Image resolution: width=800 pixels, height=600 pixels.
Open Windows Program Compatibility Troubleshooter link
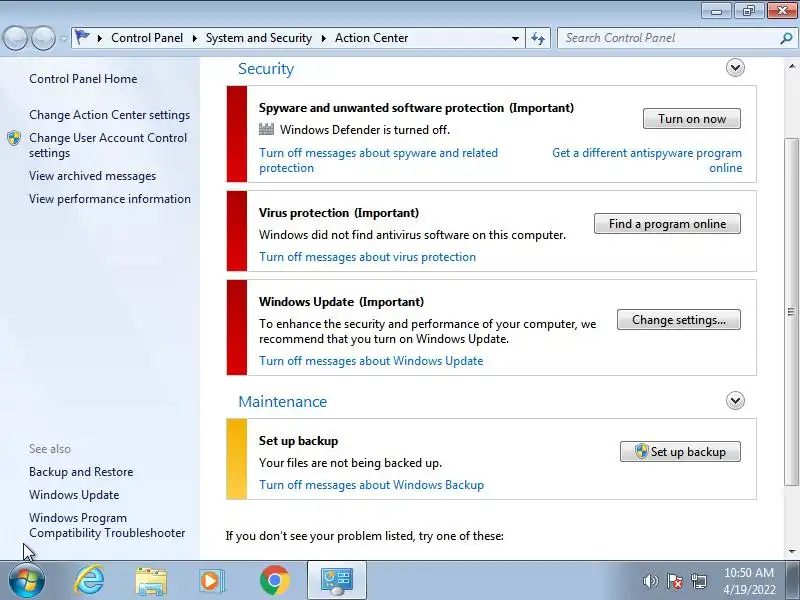(x=107, y=525)
